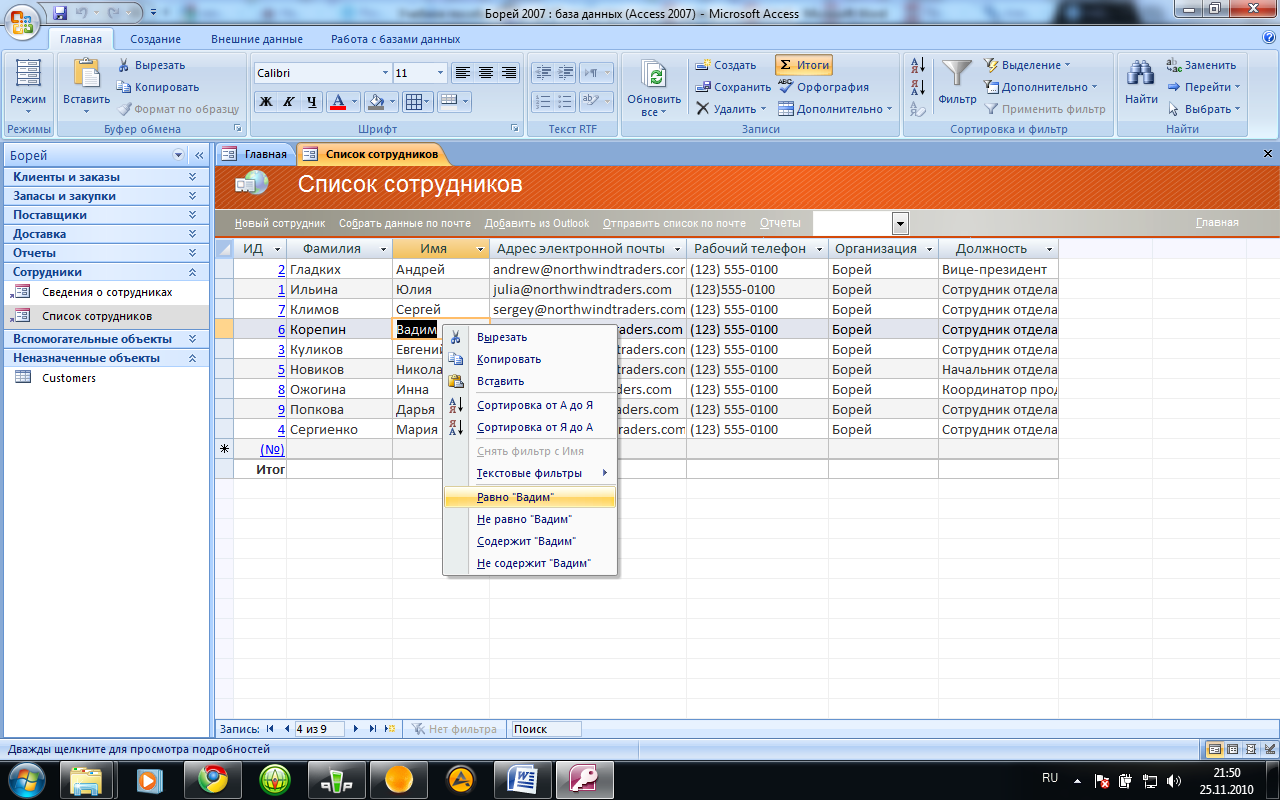Collapse Сотрудники navigation group
1280x800 pixels.
[x=106, y=272]
